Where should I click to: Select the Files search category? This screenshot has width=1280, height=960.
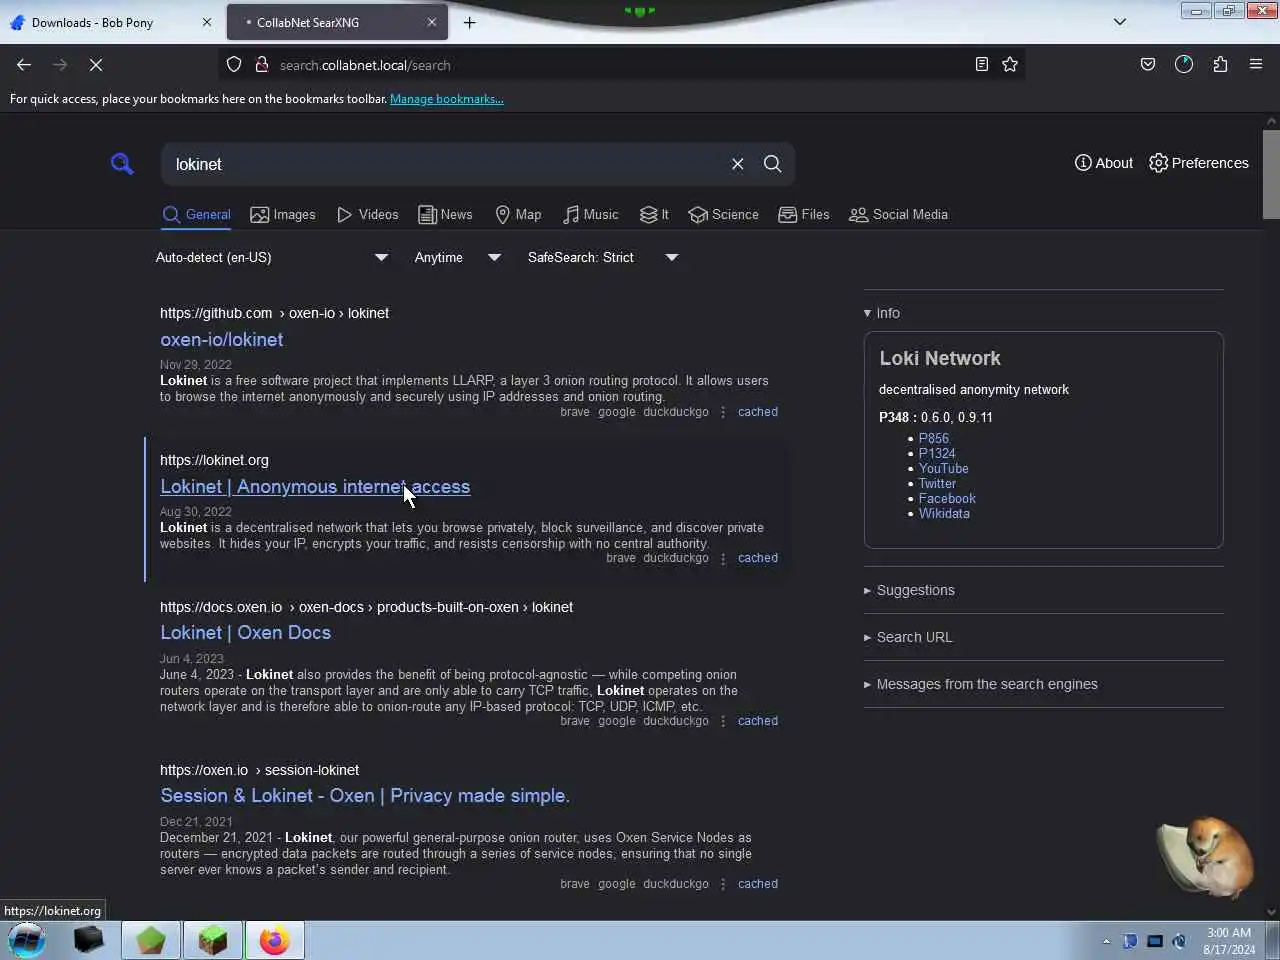804,215
